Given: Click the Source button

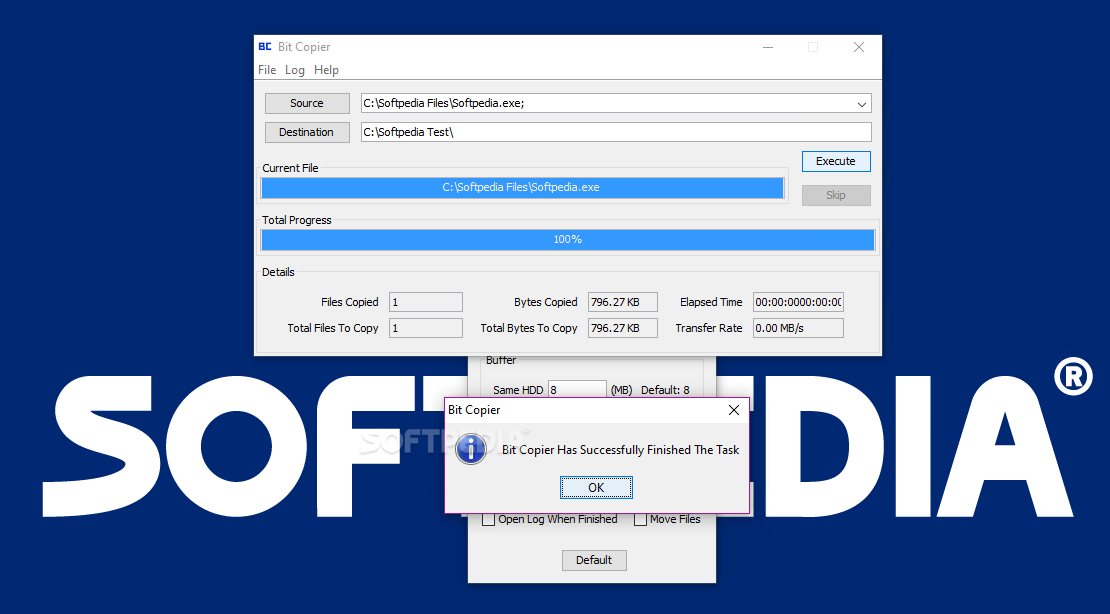Looking at the screenshot, I should 307,103.
